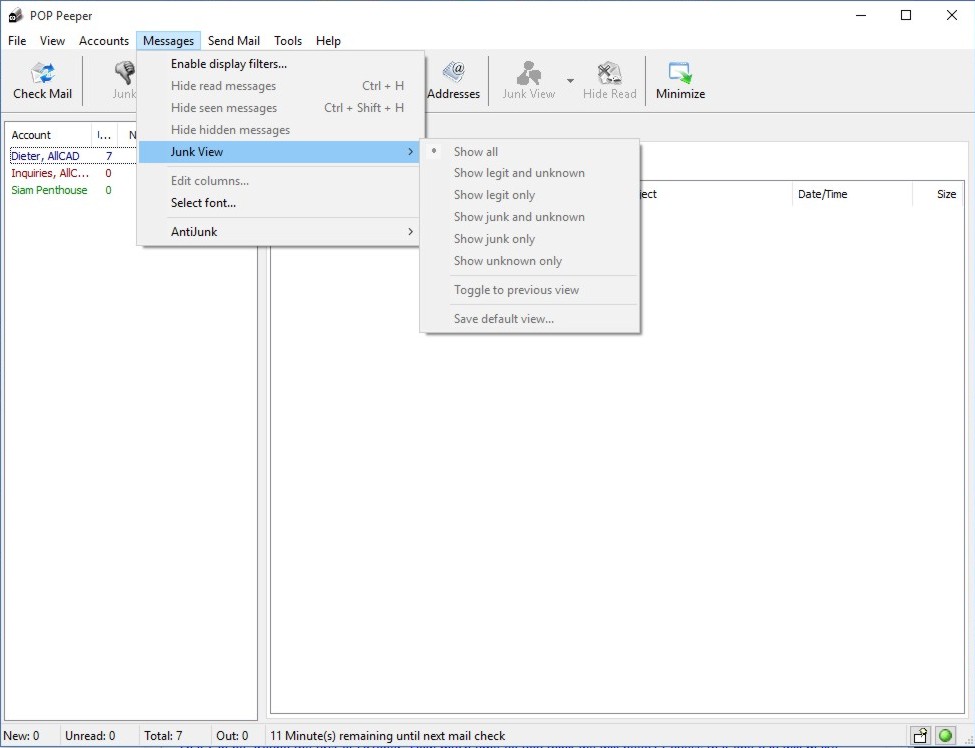Click the Hide Read toolbar icon

pyautogui.click(x=609, y=73)
